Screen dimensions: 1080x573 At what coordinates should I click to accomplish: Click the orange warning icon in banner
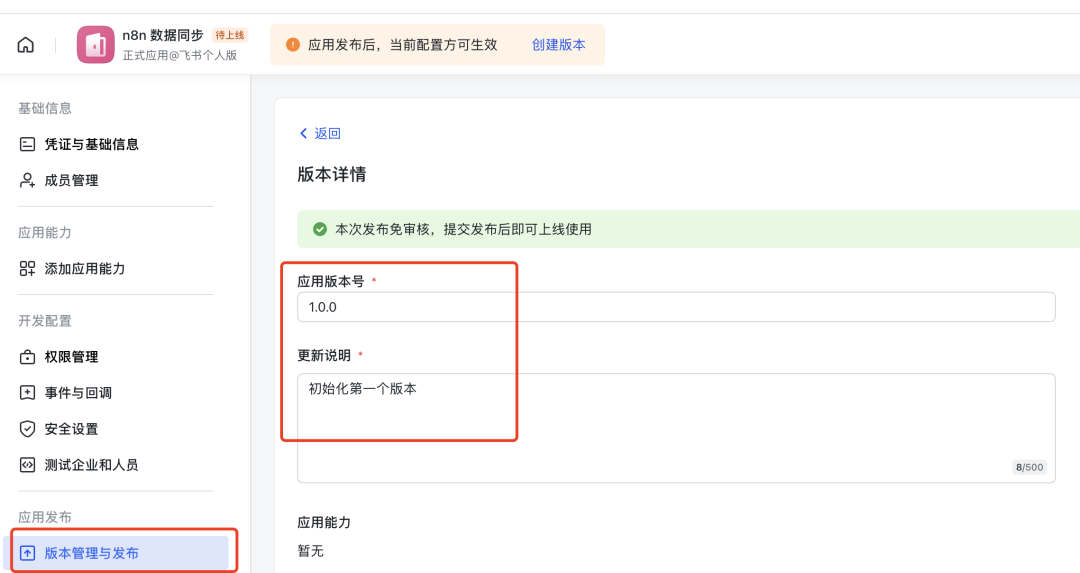293,45
